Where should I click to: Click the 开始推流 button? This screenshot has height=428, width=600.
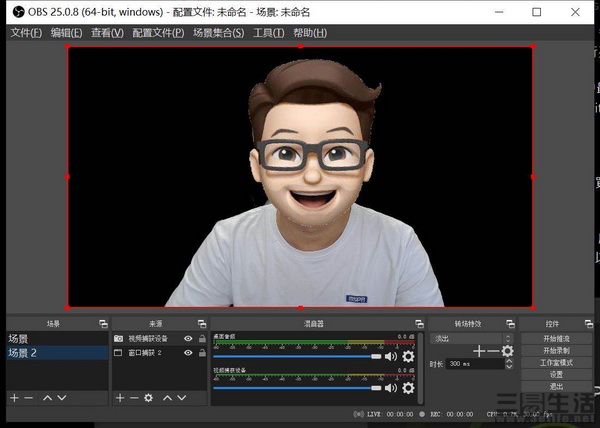pos(556,338)
